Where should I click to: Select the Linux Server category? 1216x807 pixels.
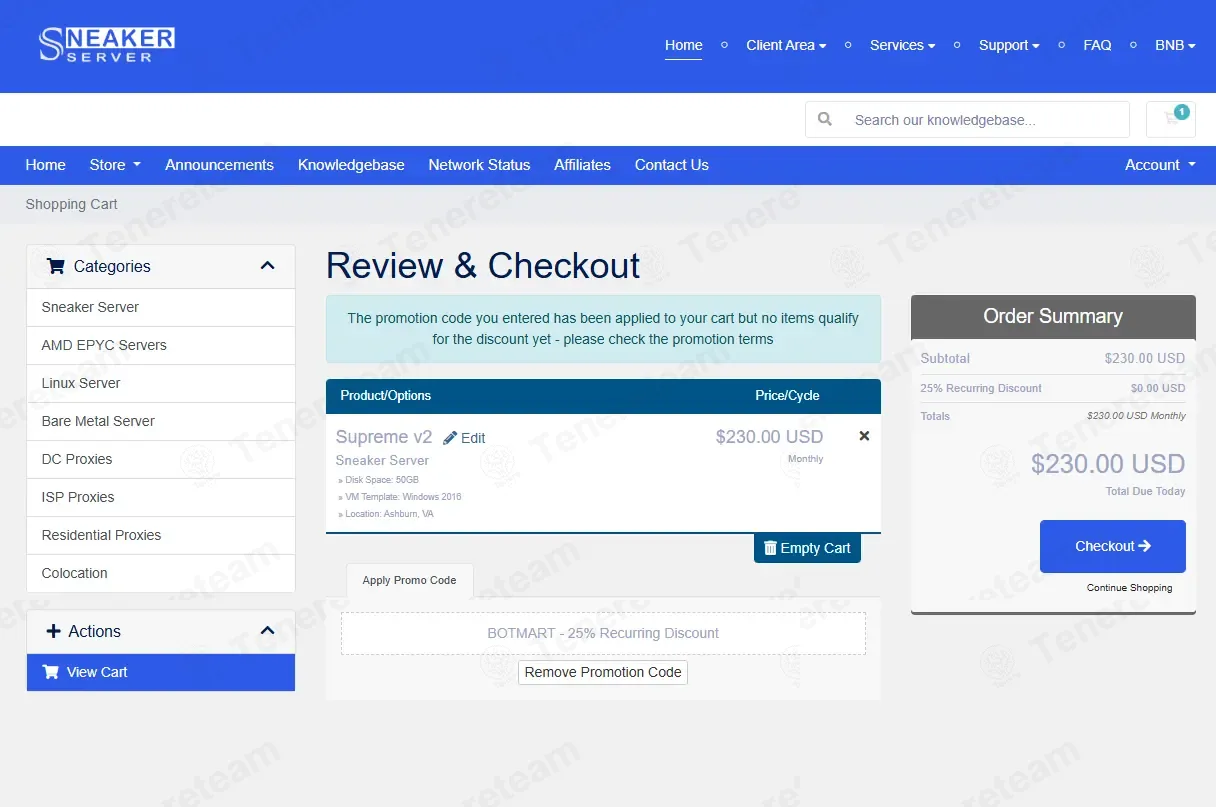(161, 383)
